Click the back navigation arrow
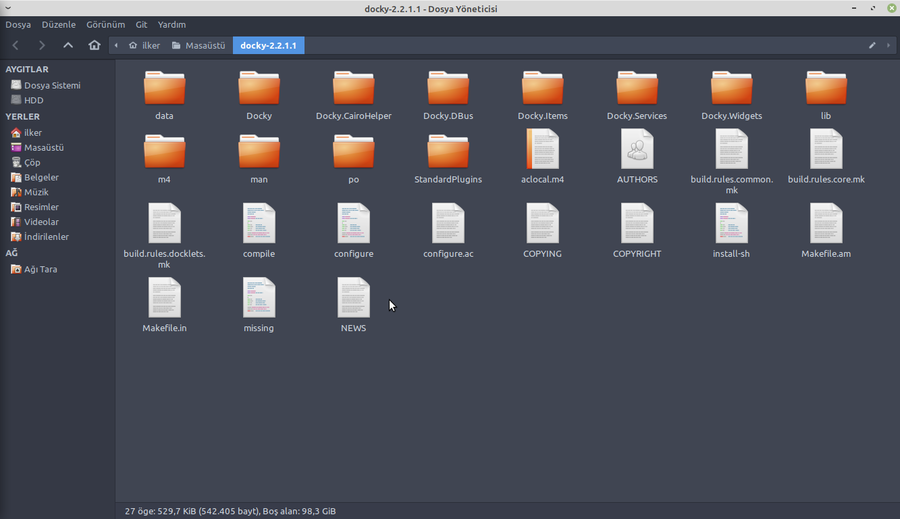This screenshot has width=900, height=519. coord(15,45)
